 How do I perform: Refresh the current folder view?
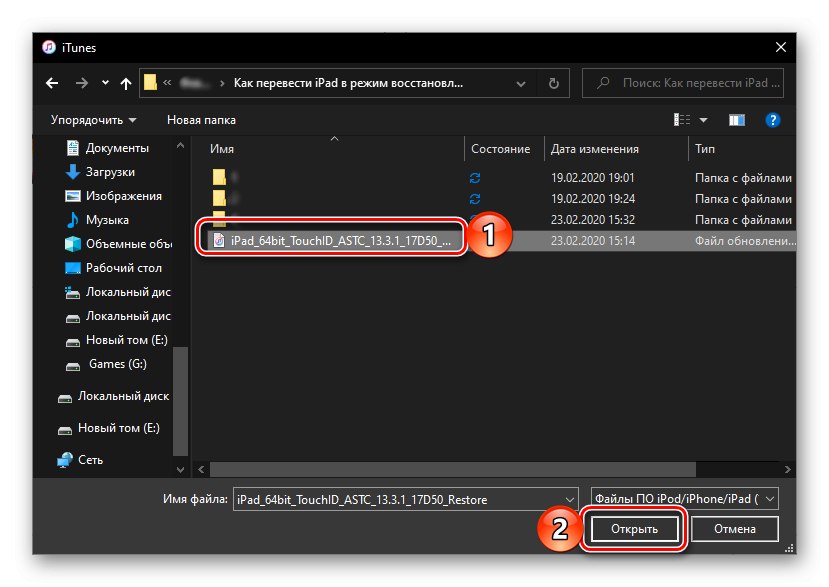(x=554, y=83)
